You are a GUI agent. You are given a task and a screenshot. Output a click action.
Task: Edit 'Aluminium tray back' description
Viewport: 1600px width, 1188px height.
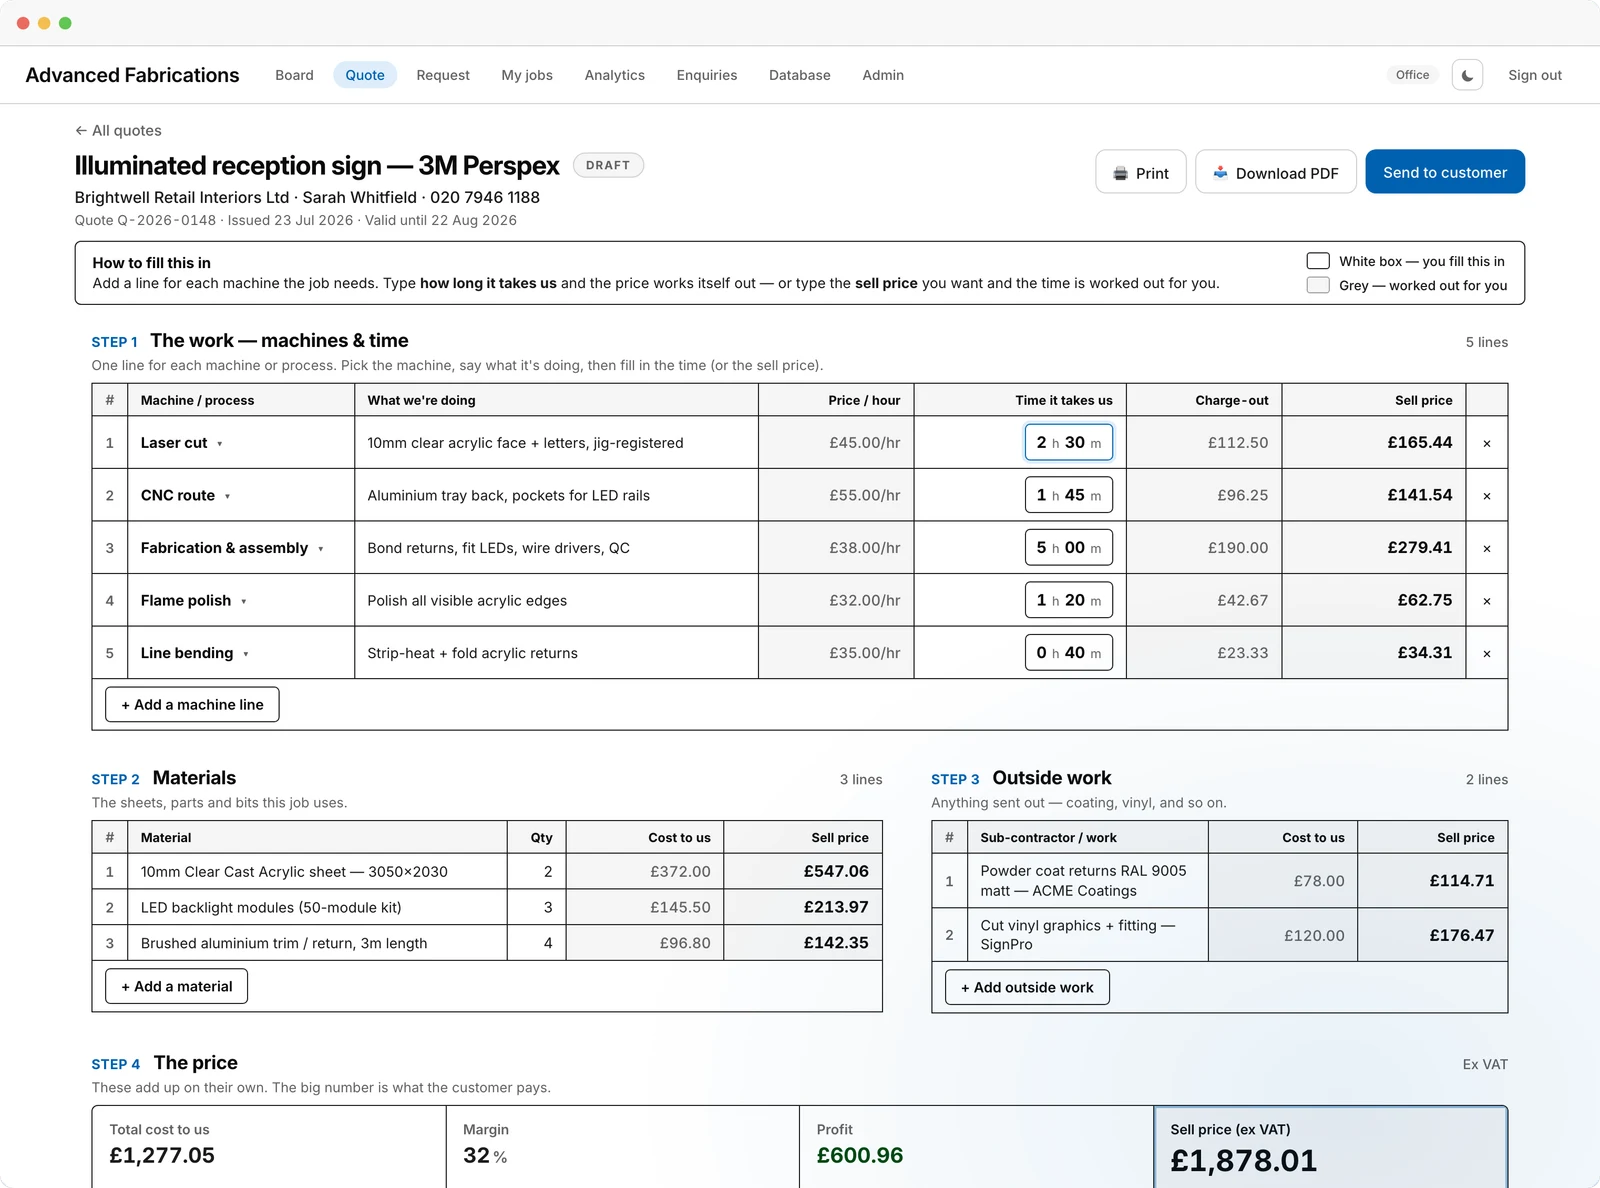pos(556,495)
